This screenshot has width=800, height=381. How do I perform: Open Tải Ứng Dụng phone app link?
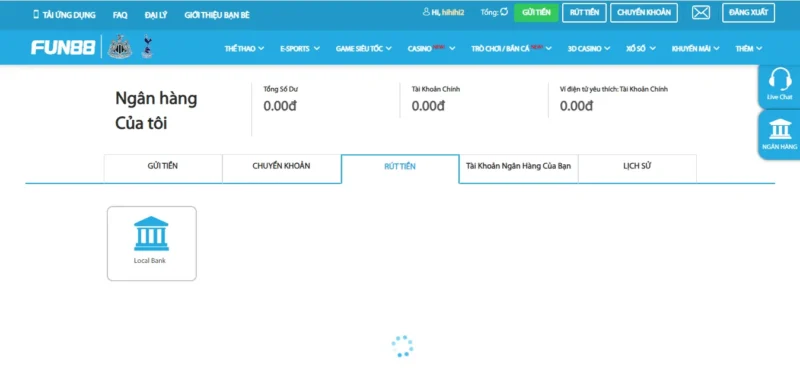coord(64,15)
